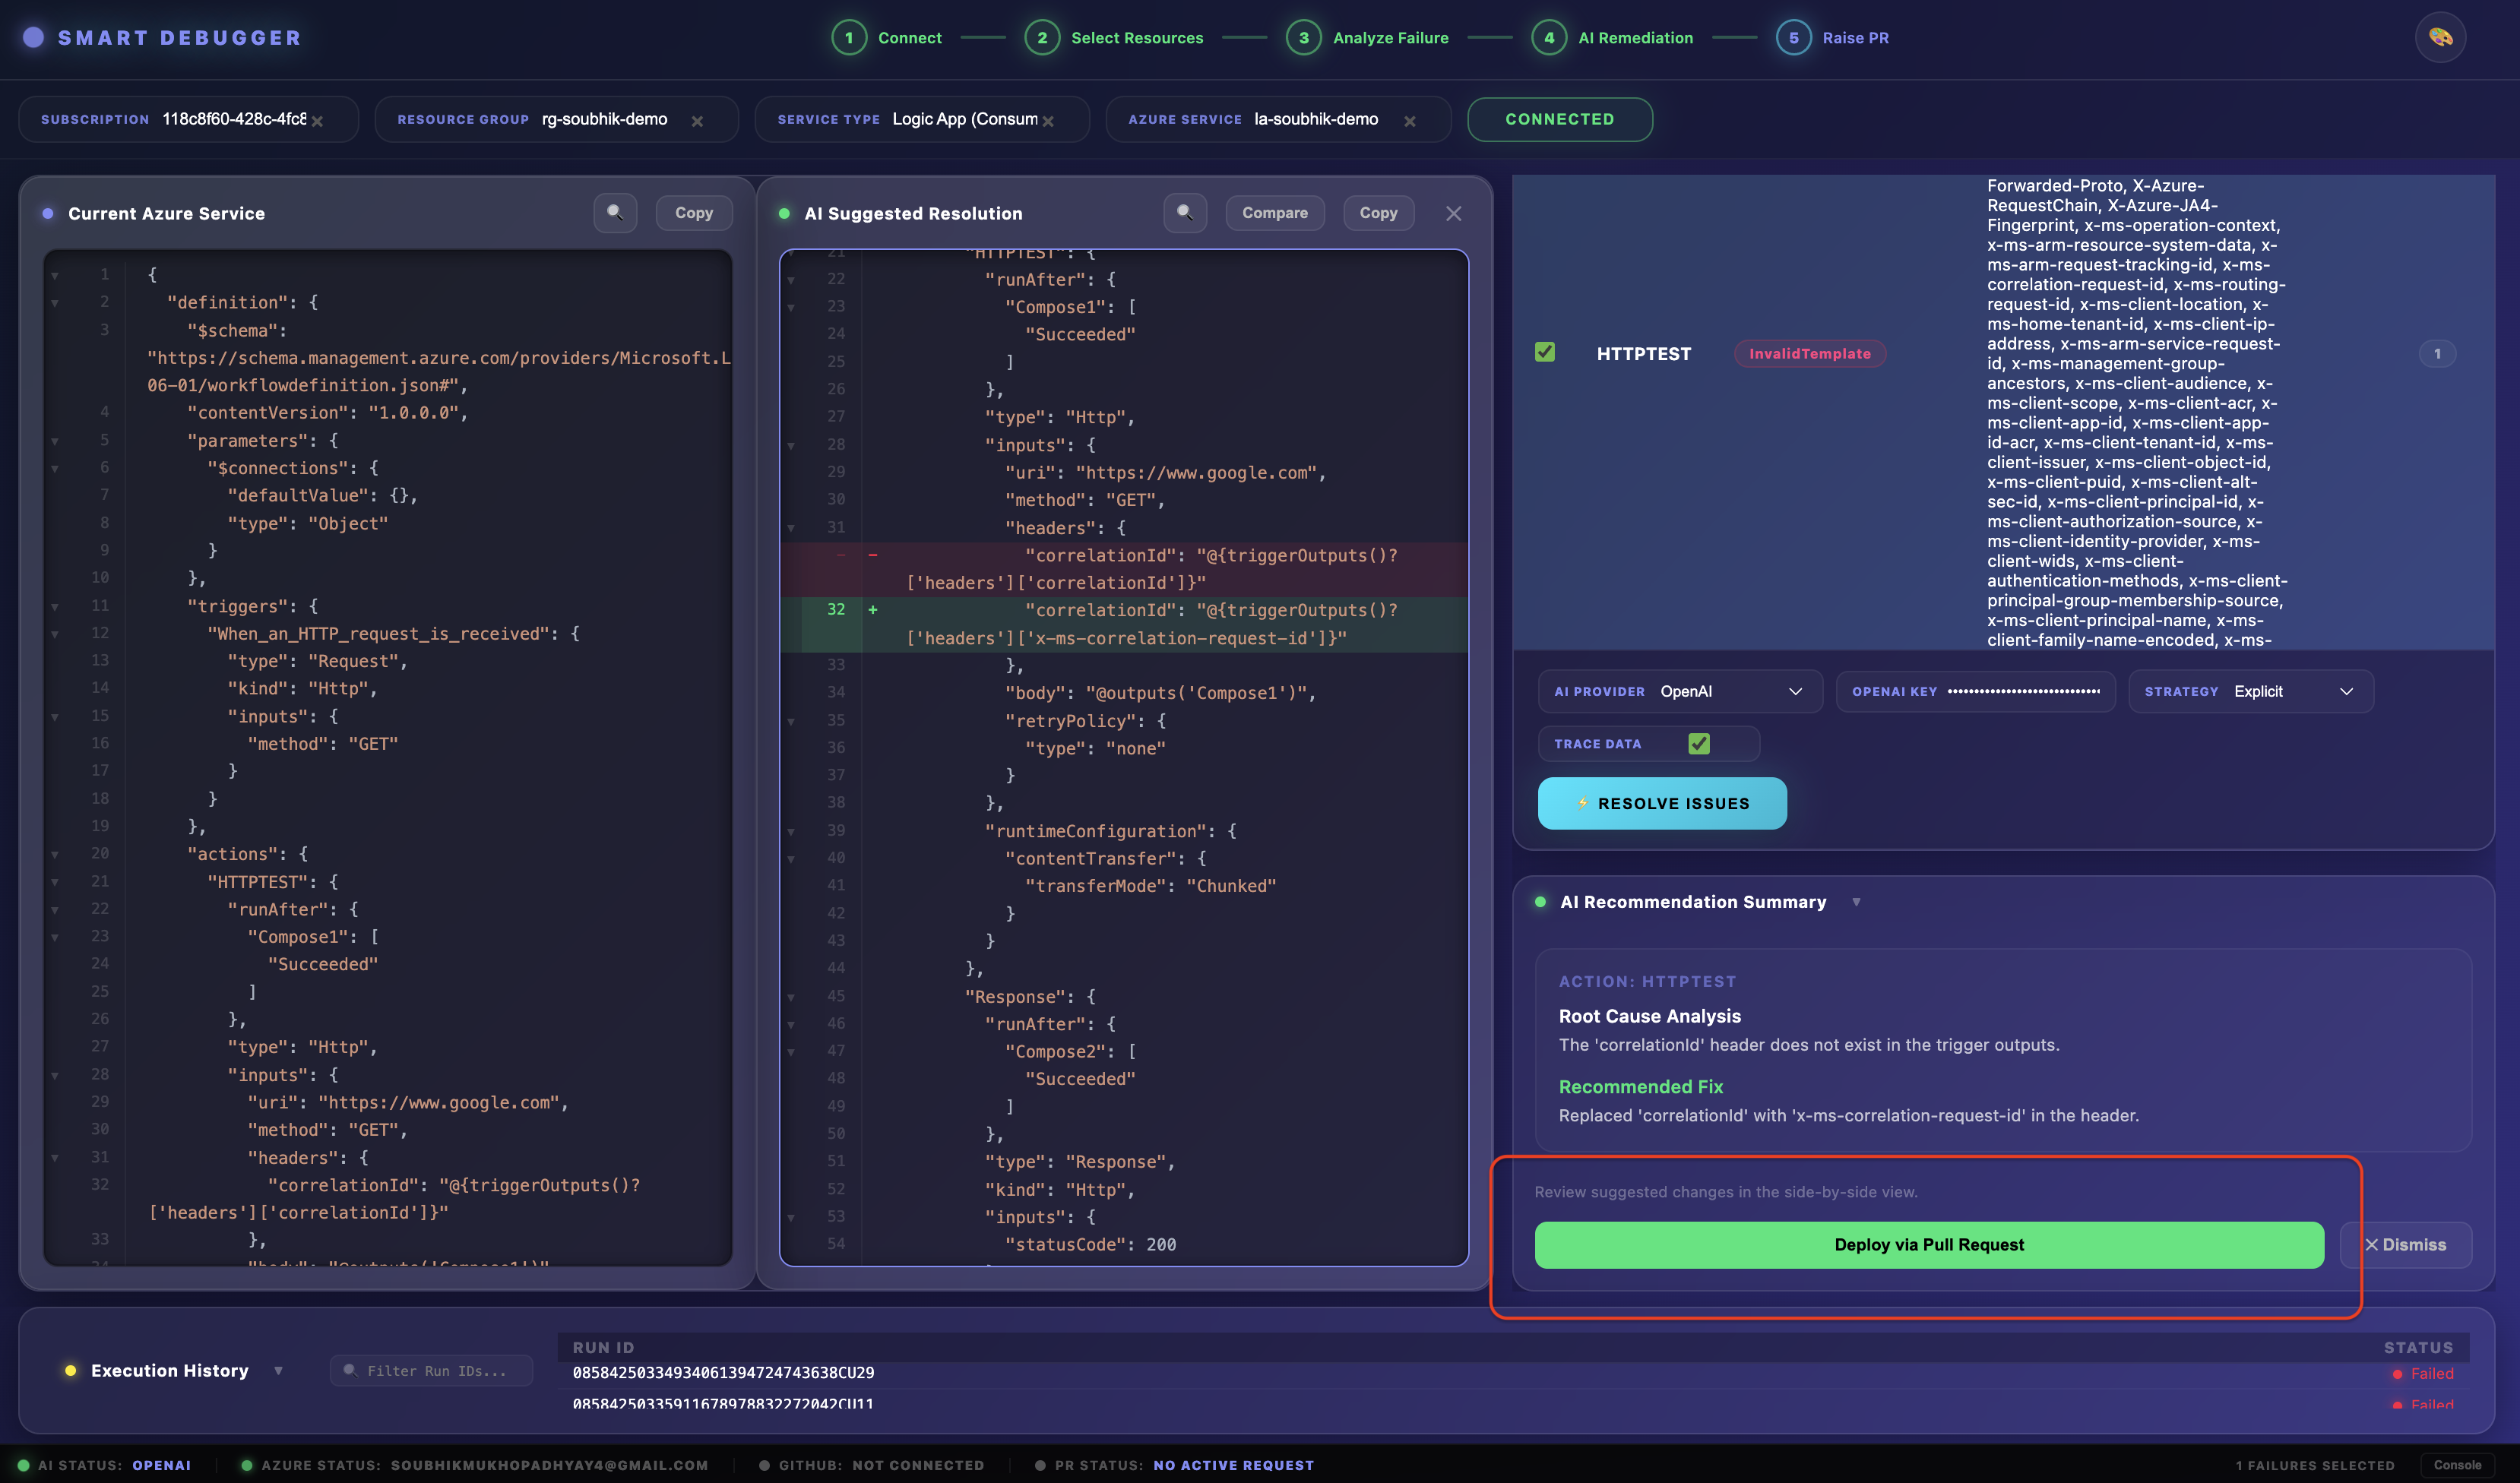Go to step 2 Select Resources

1114,38
